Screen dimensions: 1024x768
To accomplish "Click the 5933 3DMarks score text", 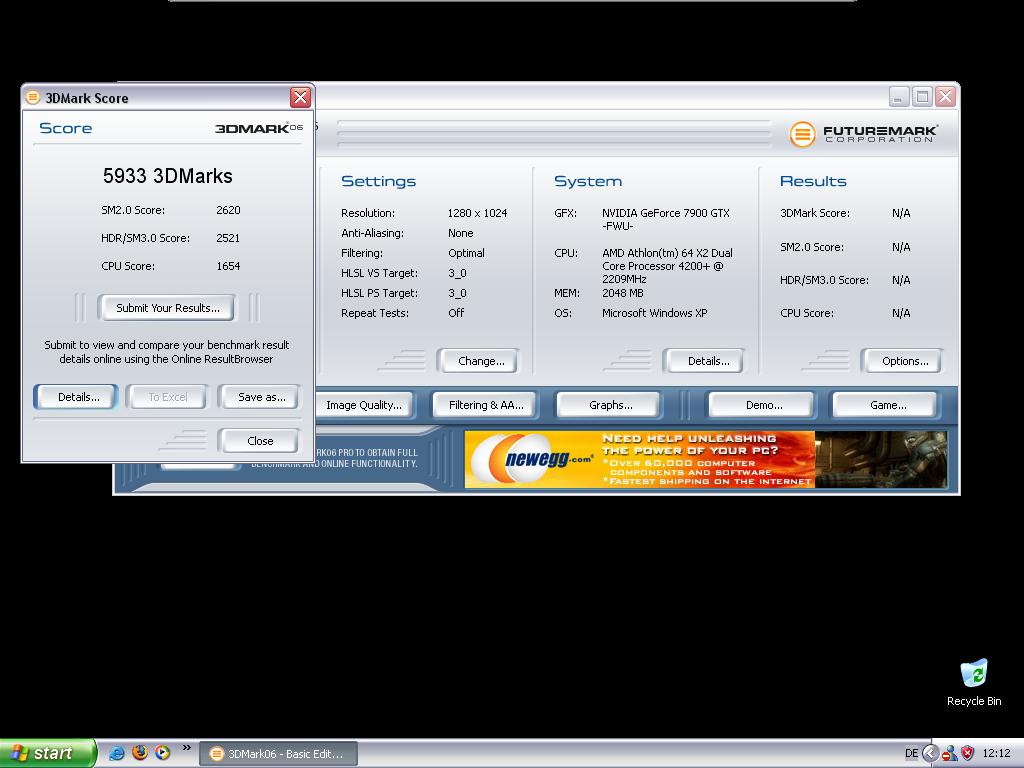I will [x=167, y=176].
